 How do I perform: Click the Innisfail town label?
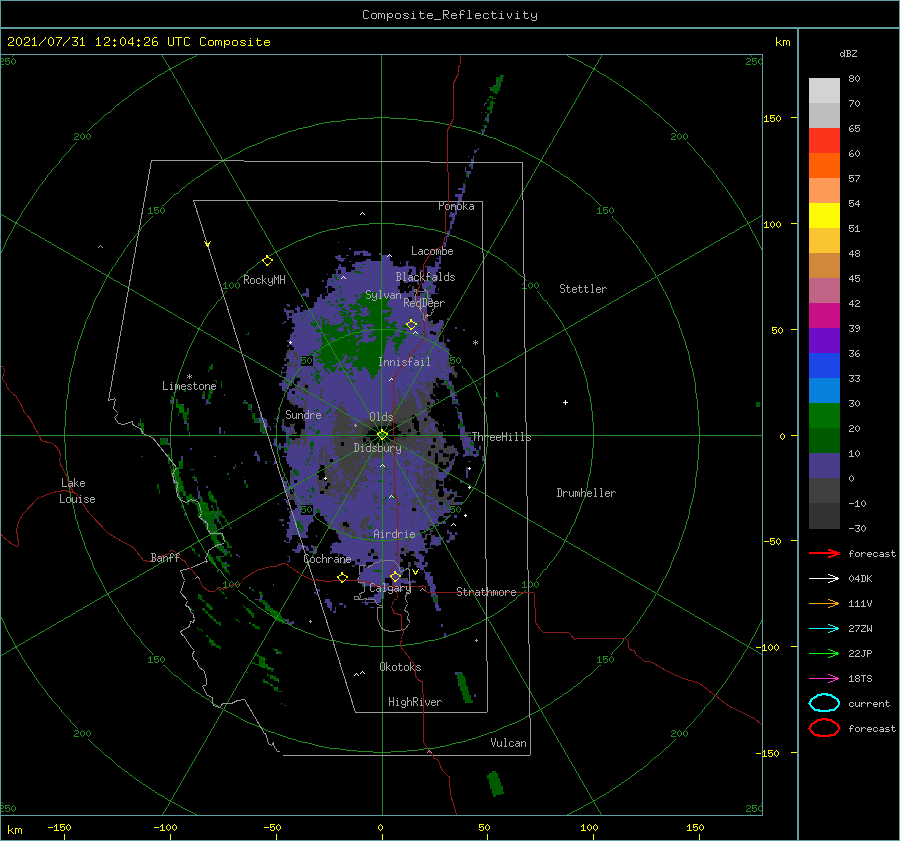pyautogui.click(x=404, y=362)
